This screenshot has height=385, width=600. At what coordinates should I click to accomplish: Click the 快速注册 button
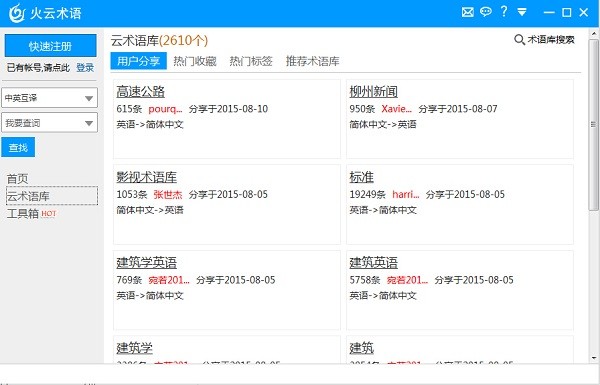51,46
